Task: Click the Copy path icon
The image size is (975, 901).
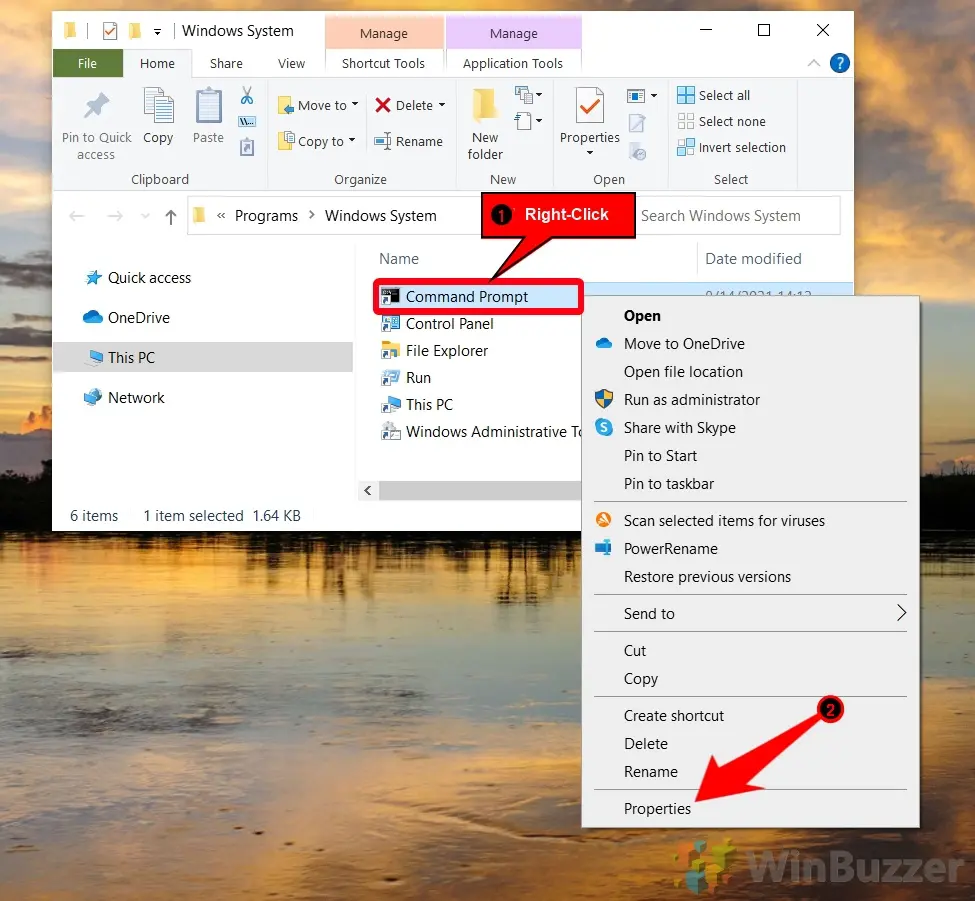Action: point(247,121)
